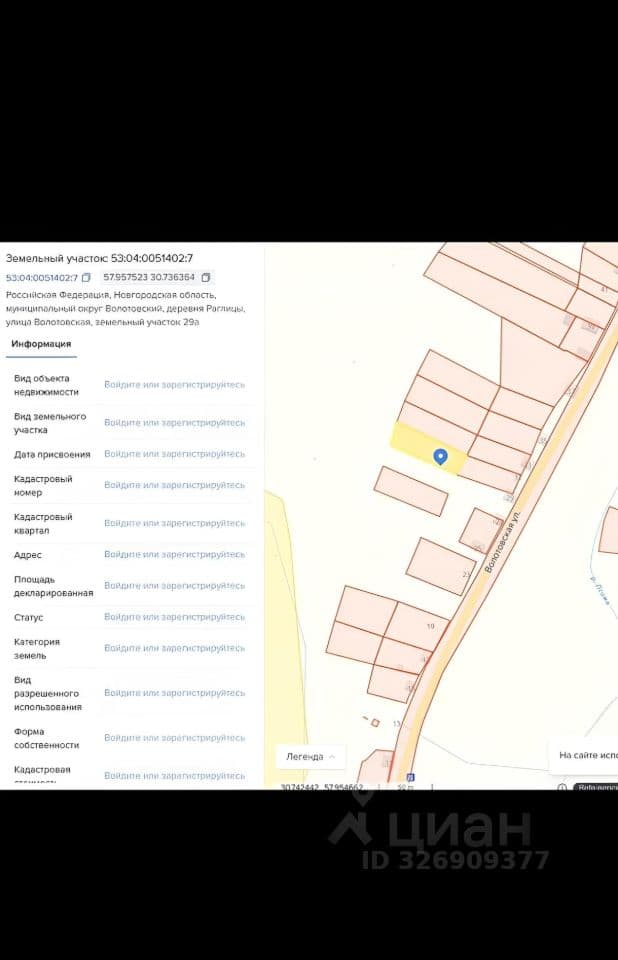The width and height of the screenshot is (618, 960).
Task: Click the login link in Статус row
Action: (x=175, y=617)
